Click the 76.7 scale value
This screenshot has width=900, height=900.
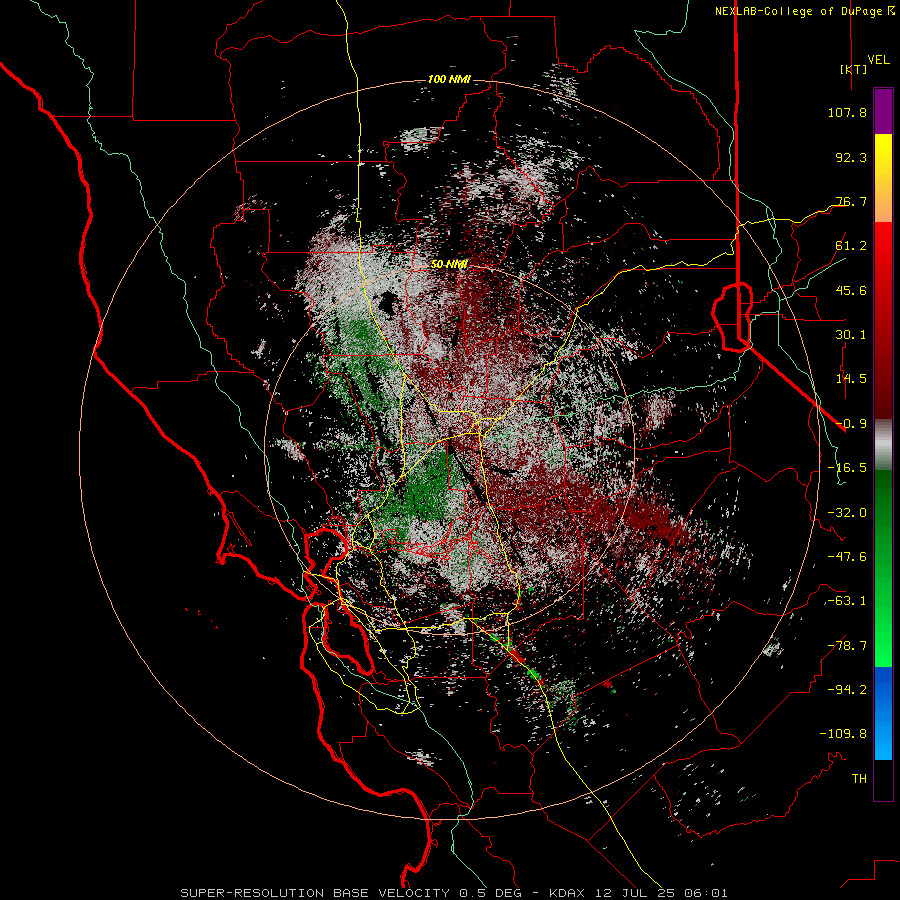(851, 201)
